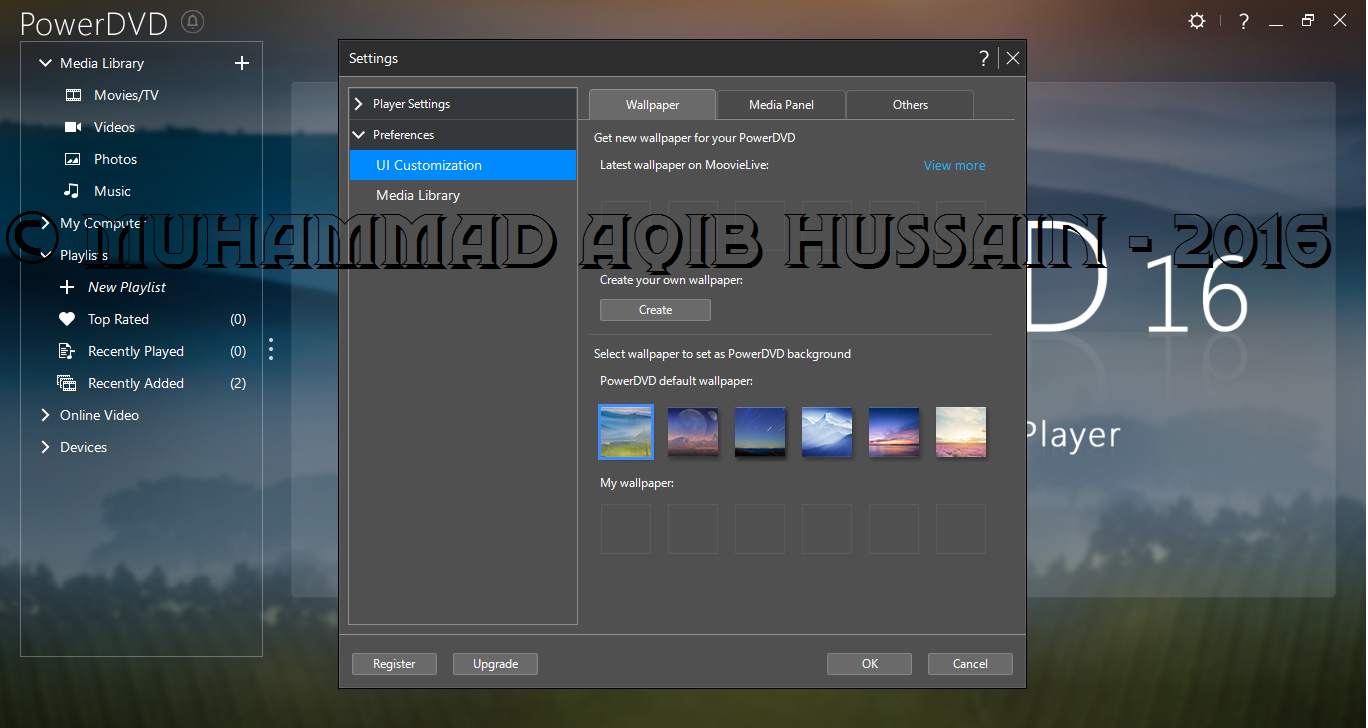Add media with the plus icon
Screen dimensions: 1368x728
(241, 63)
